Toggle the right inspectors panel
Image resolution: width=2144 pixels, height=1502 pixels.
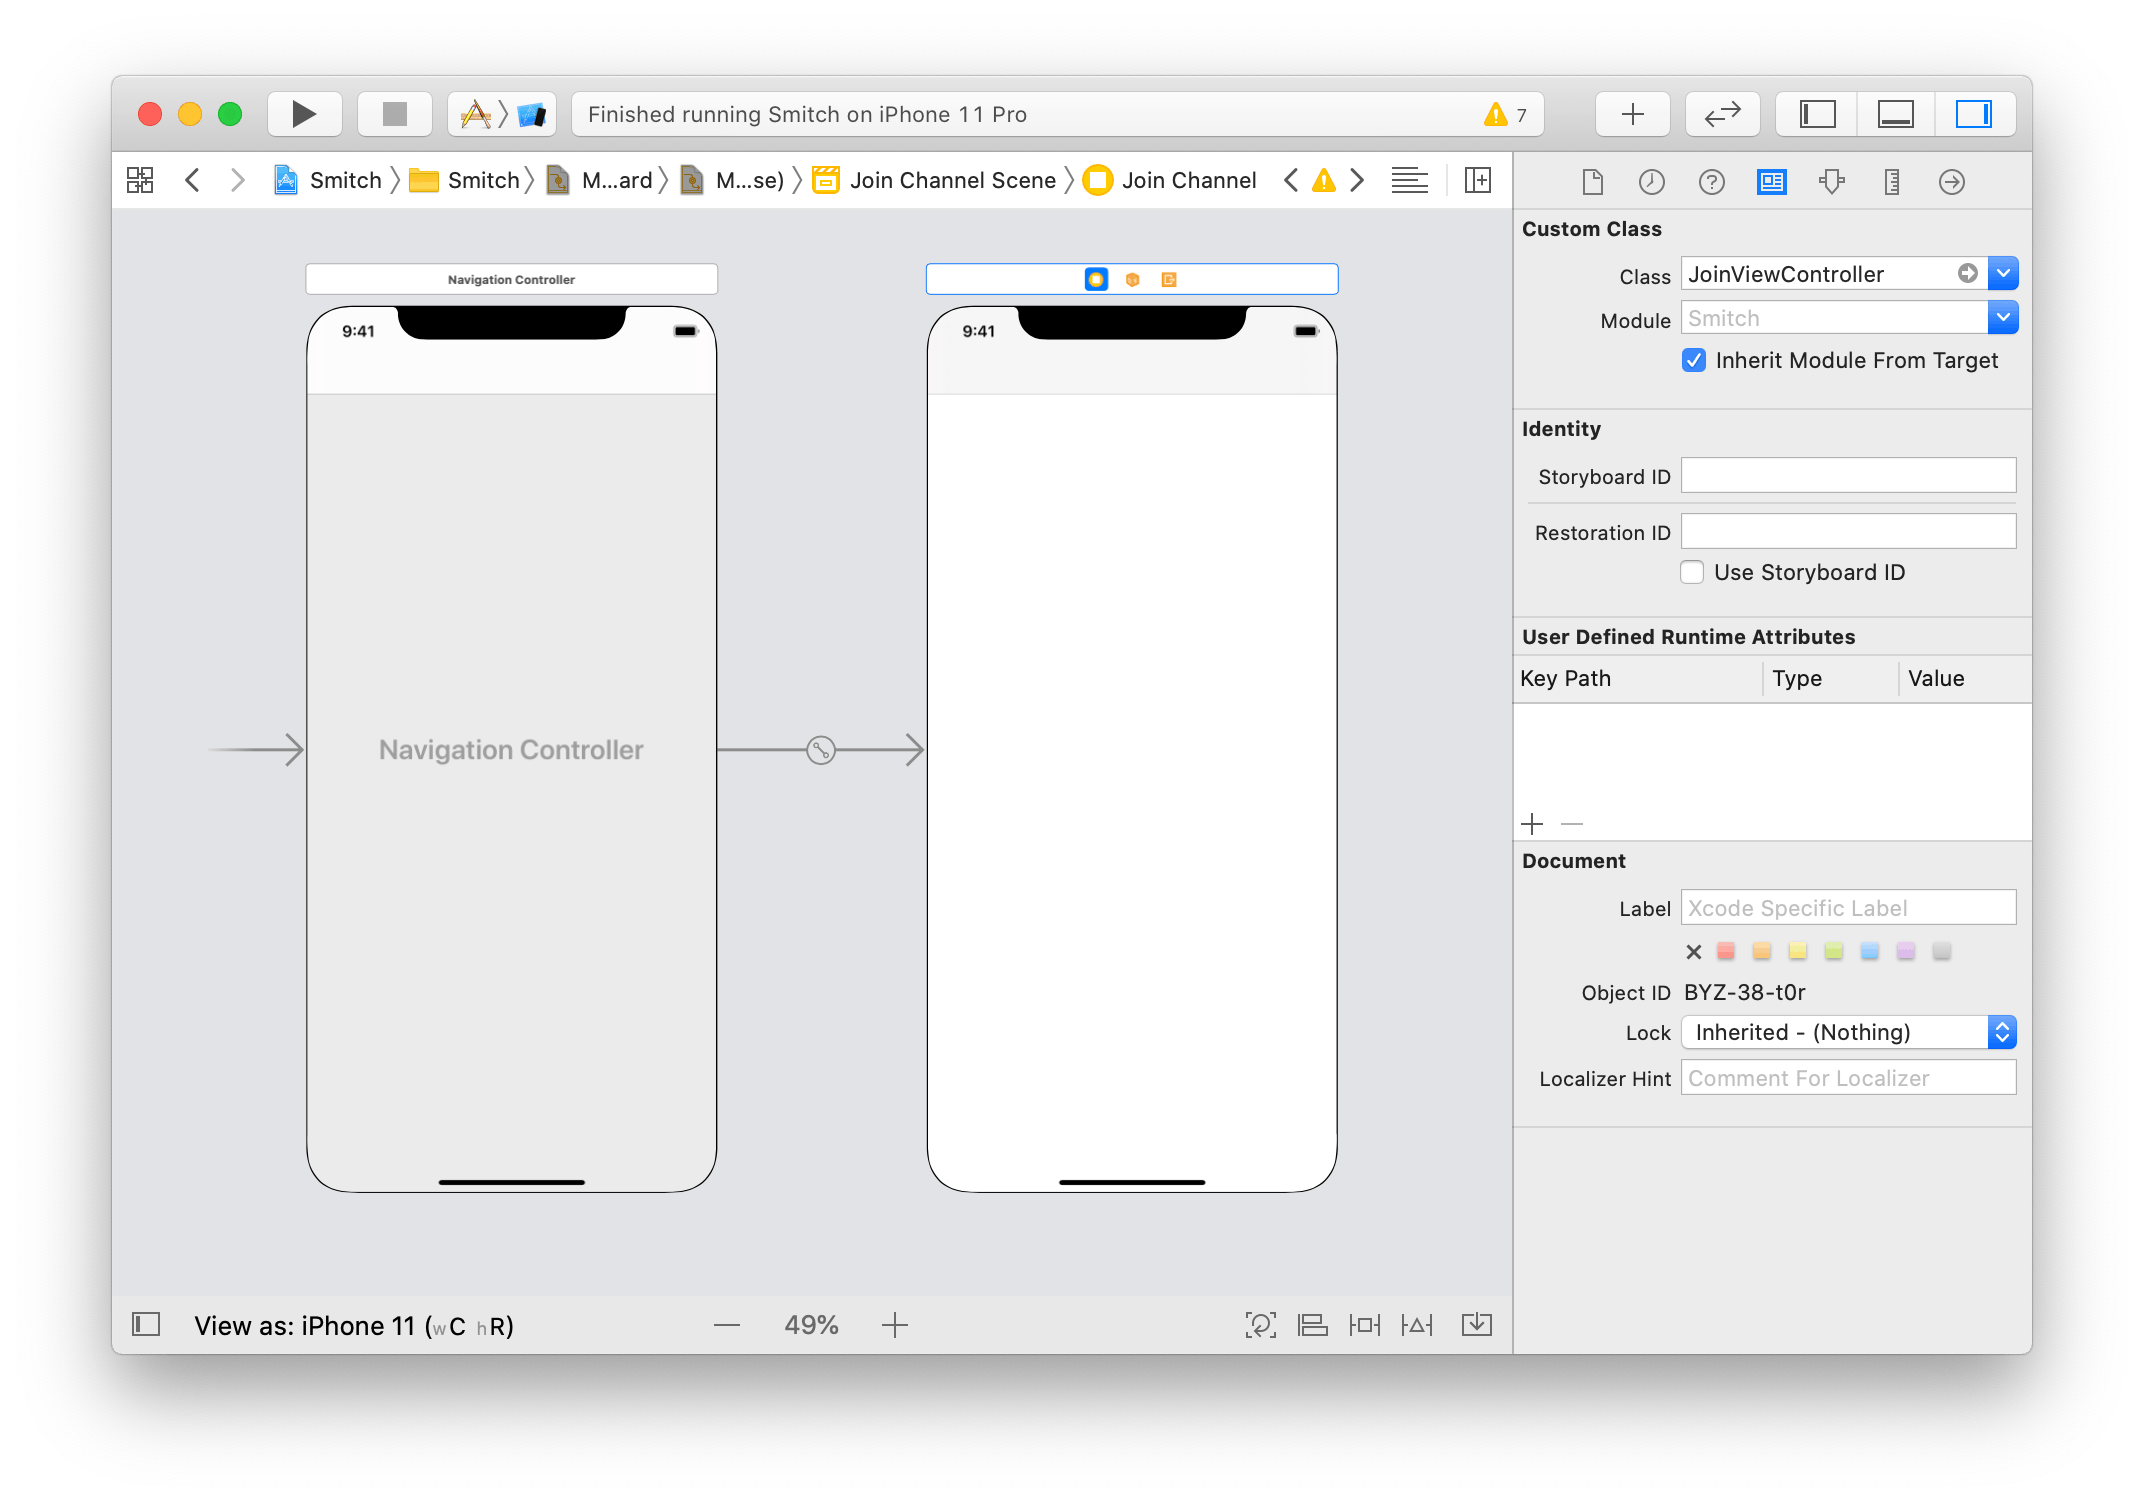coord(1973,114)
